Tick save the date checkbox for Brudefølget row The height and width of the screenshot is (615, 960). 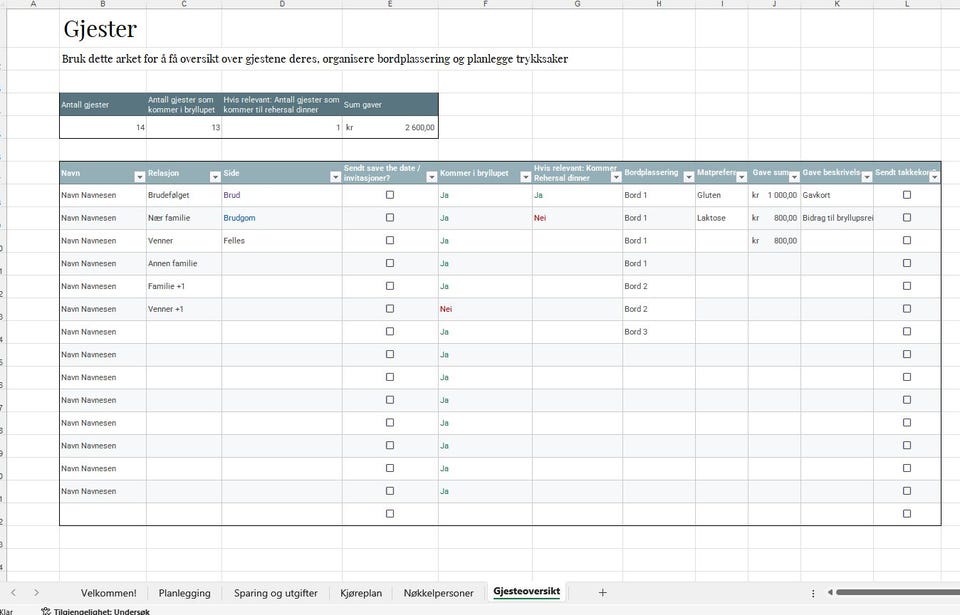pos(390,195)
